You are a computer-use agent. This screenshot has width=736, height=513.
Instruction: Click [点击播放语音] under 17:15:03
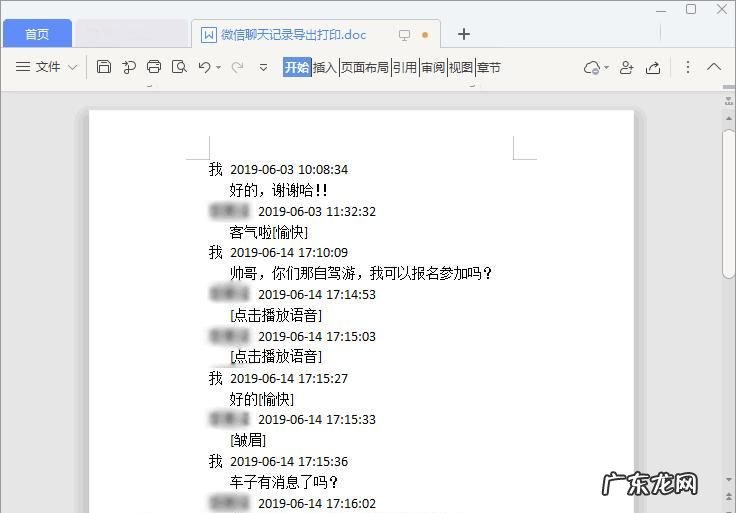276,356
